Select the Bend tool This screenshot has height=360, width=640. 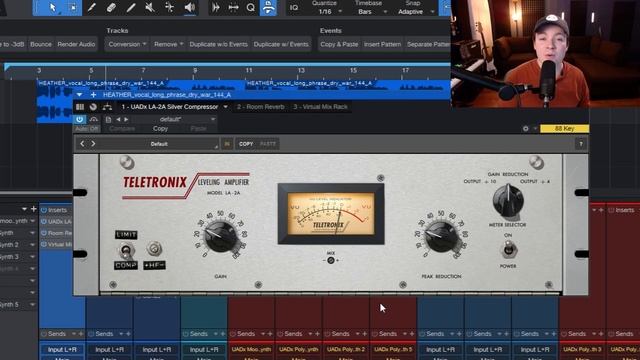pyautogui.click(x=169, y=7)
